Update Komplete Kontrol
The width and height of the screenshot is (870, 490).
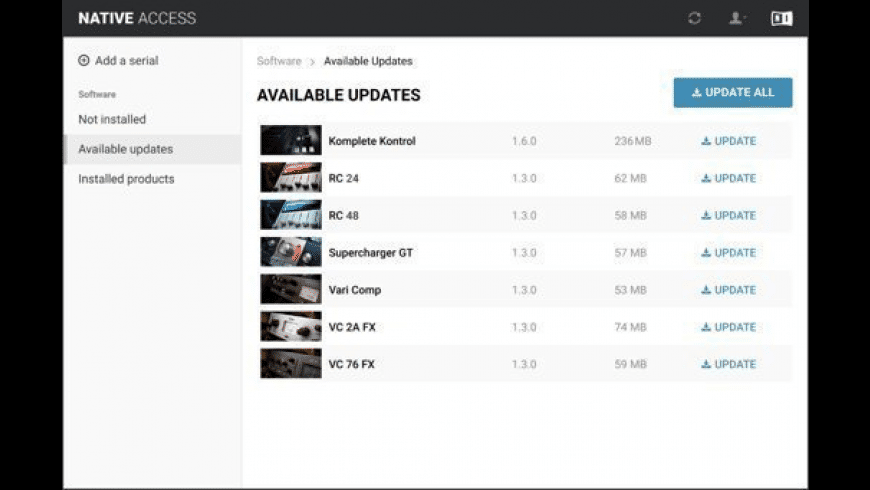point(729,141)
